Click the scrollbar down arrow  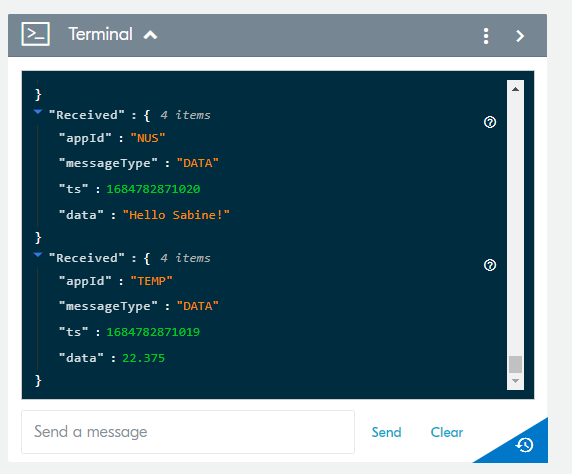point(515,381)
